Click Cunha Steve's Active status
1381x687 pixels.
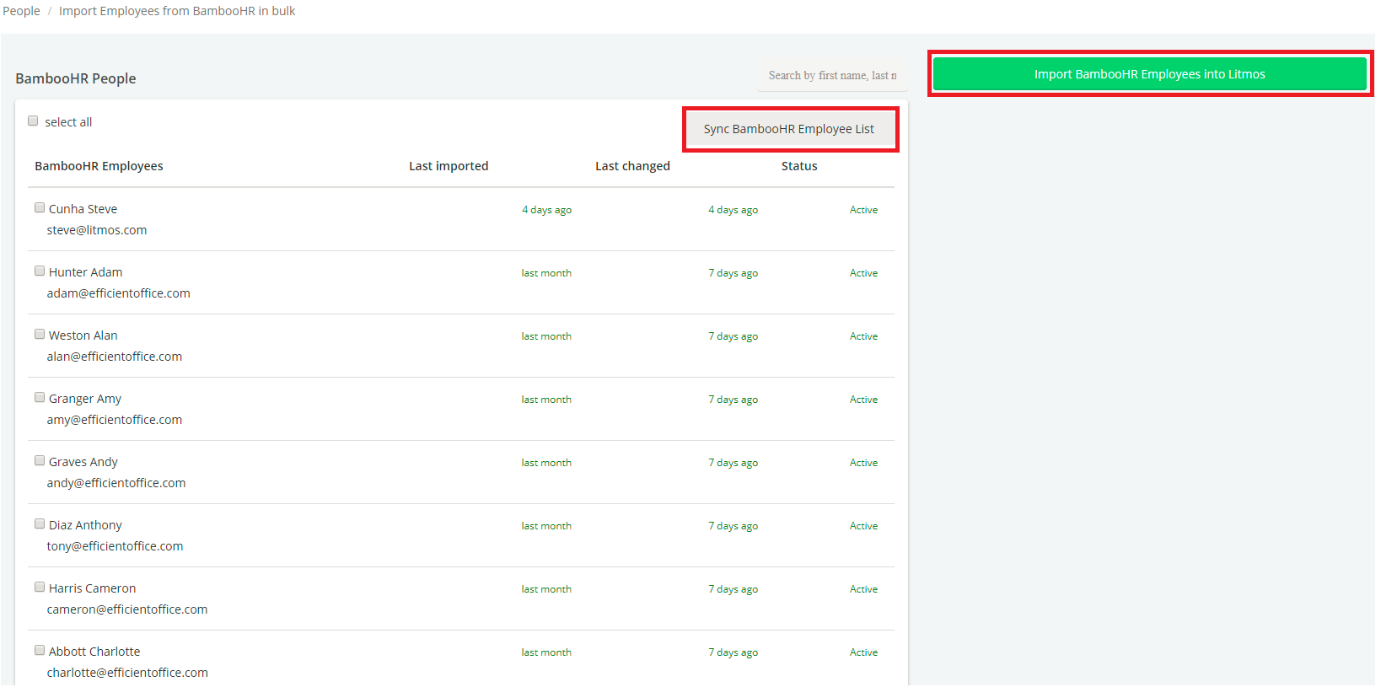(864, 210)
